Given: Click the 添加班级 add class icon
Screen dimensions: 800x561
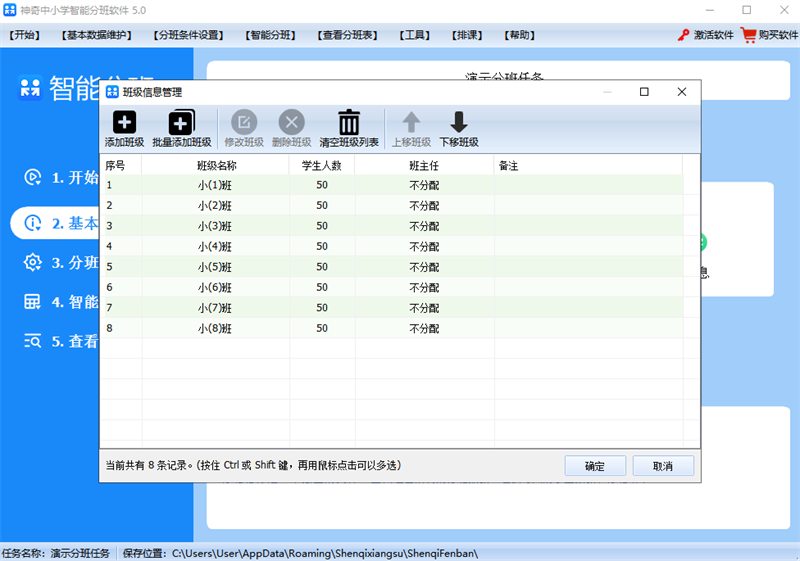Looking at the screenshot, I should 124,122.
